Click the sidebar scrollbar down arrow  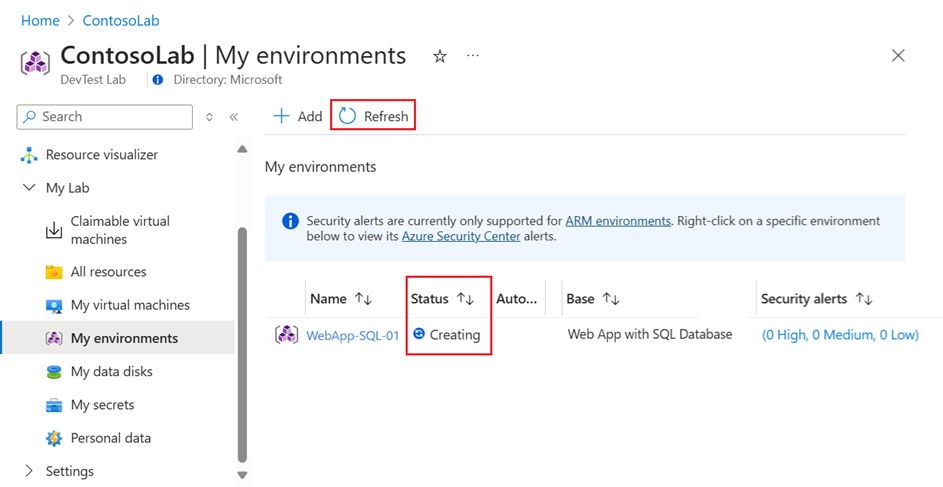242,475
